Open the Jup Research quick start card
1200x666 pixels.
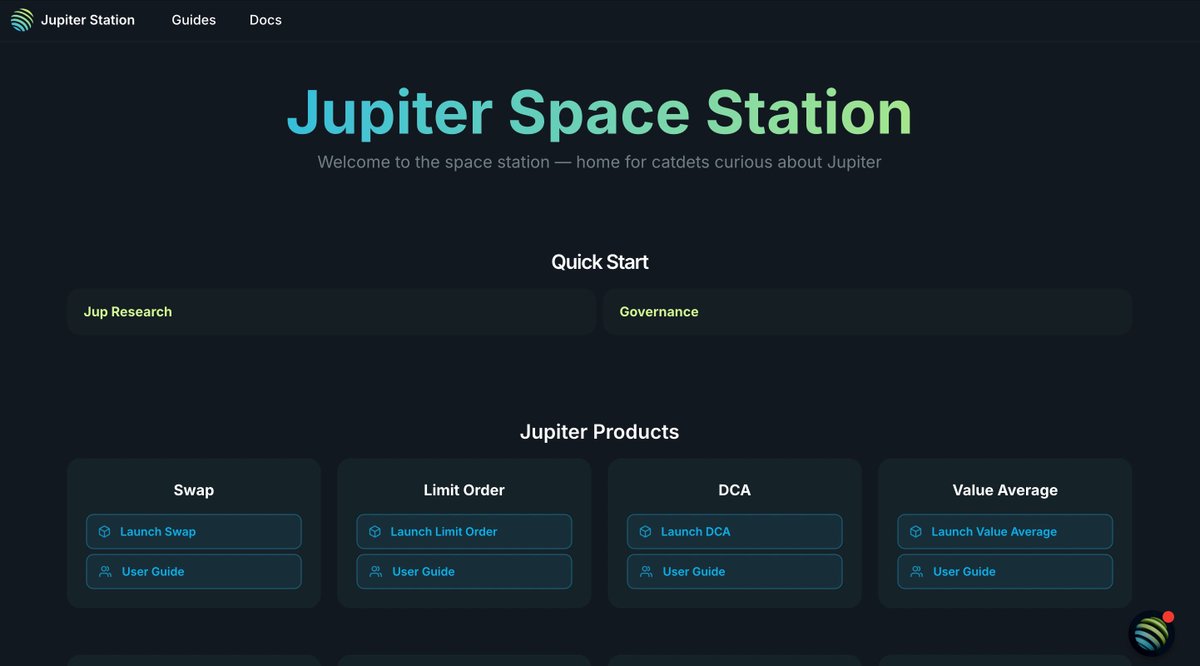point(331,312)
